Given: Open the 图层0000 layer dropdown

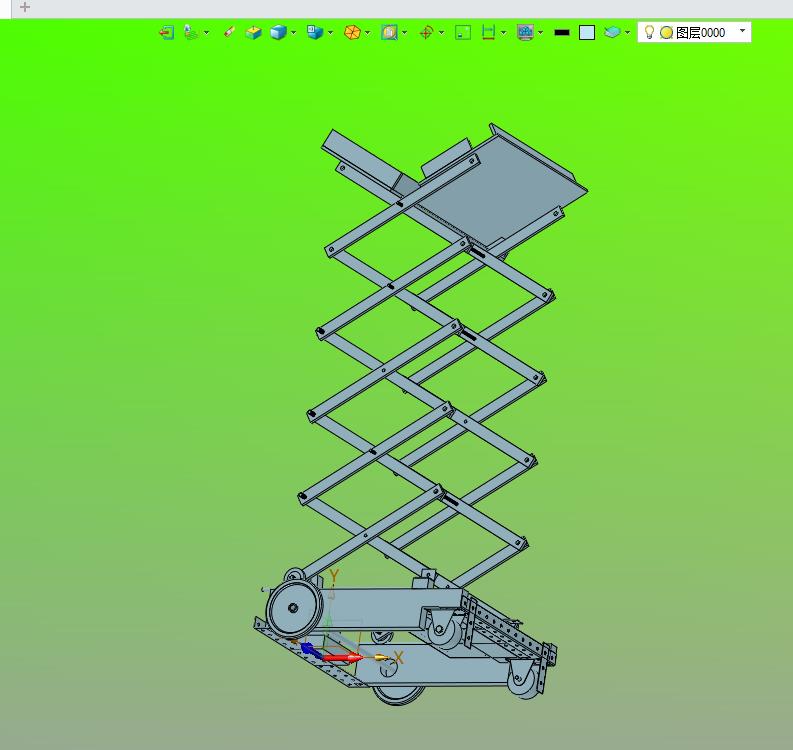Looking at the screenshot, I should pyautogui.click(x=694, y=32).
